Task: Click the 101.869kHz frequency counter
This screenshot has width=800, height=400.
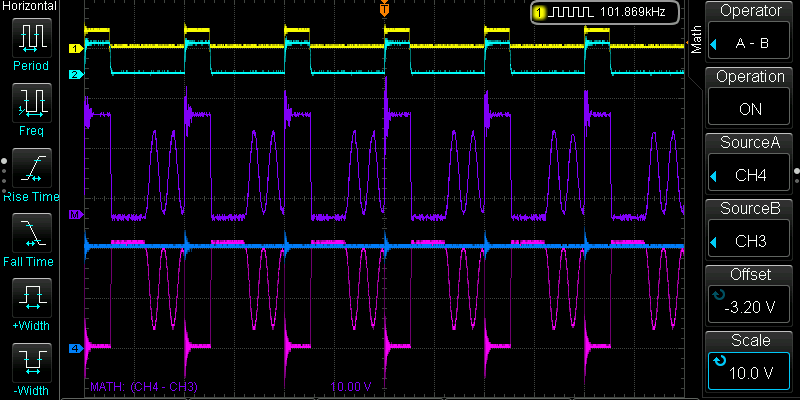Action: (605, 12)
